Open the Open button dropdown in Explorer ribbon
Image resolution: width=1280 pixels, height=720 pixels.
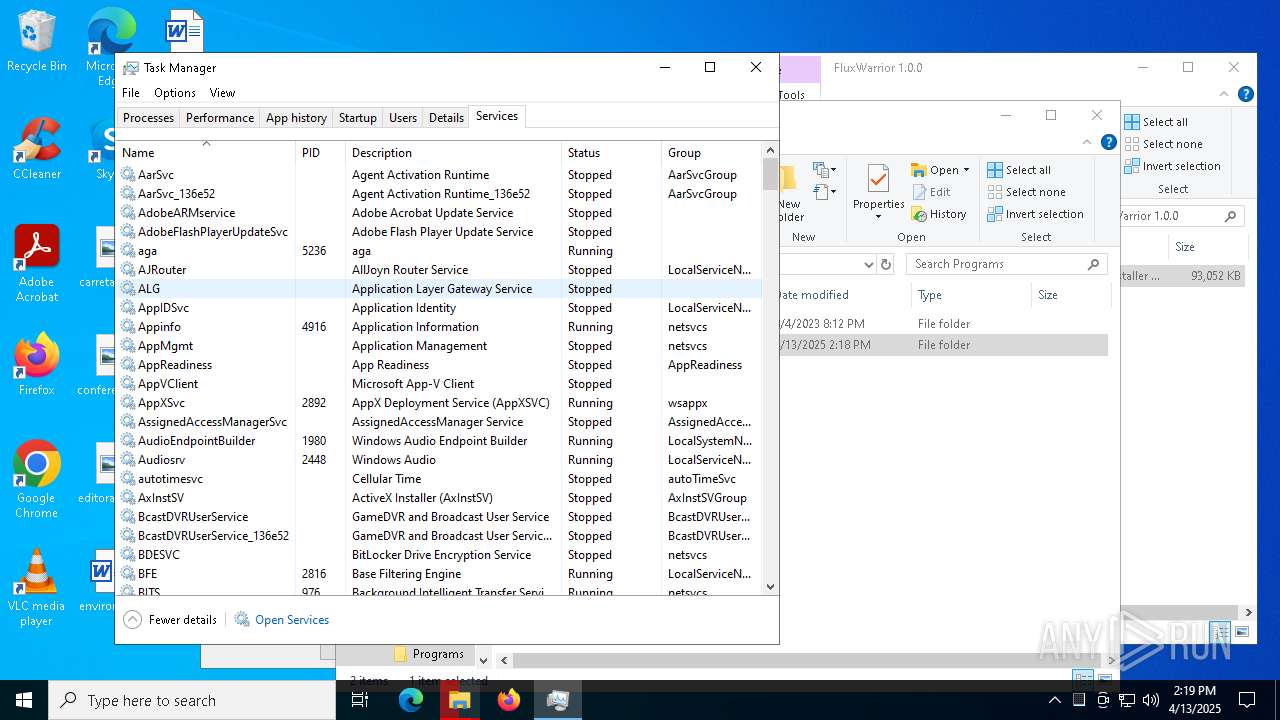[966, 170]
